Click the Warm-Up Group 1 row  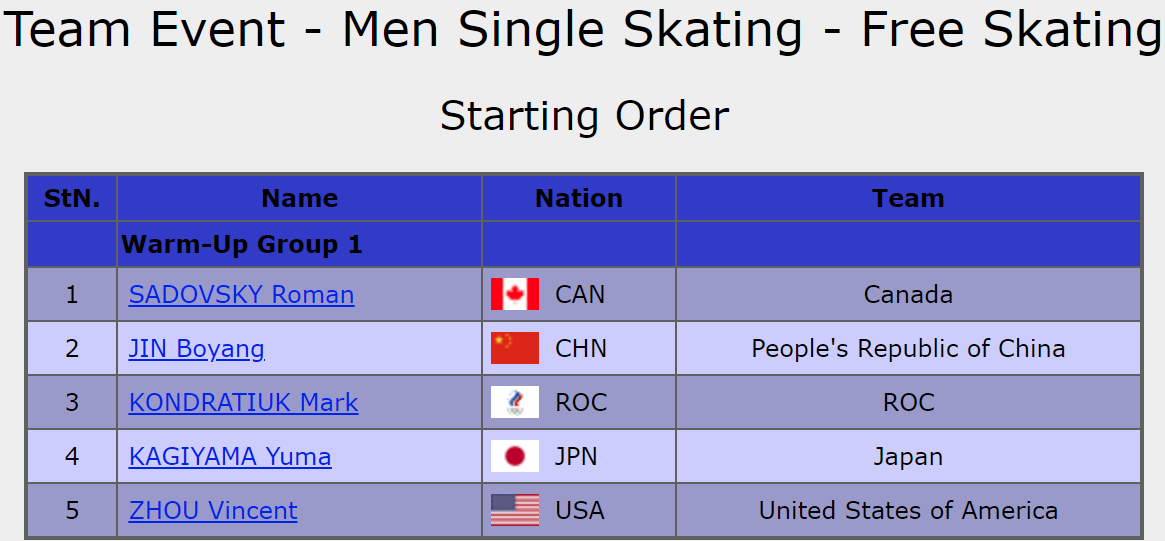pos(242,245)
